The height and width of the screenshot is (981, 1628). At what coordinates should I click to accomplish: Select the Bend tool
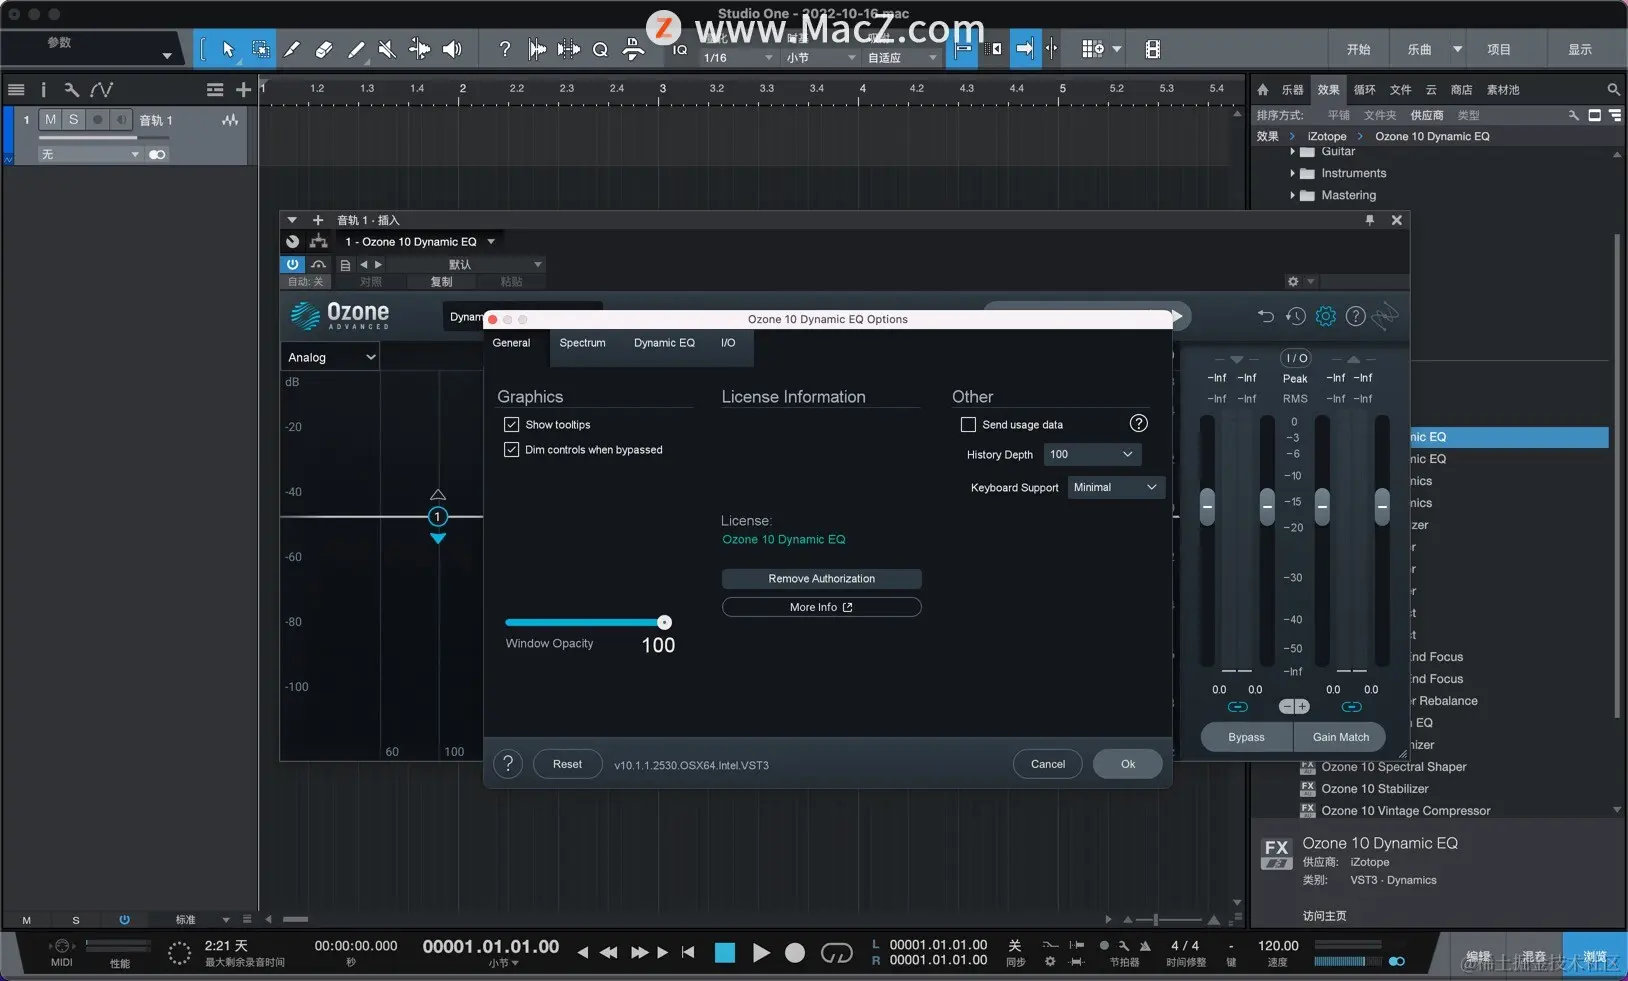click(x=420, y=49)
